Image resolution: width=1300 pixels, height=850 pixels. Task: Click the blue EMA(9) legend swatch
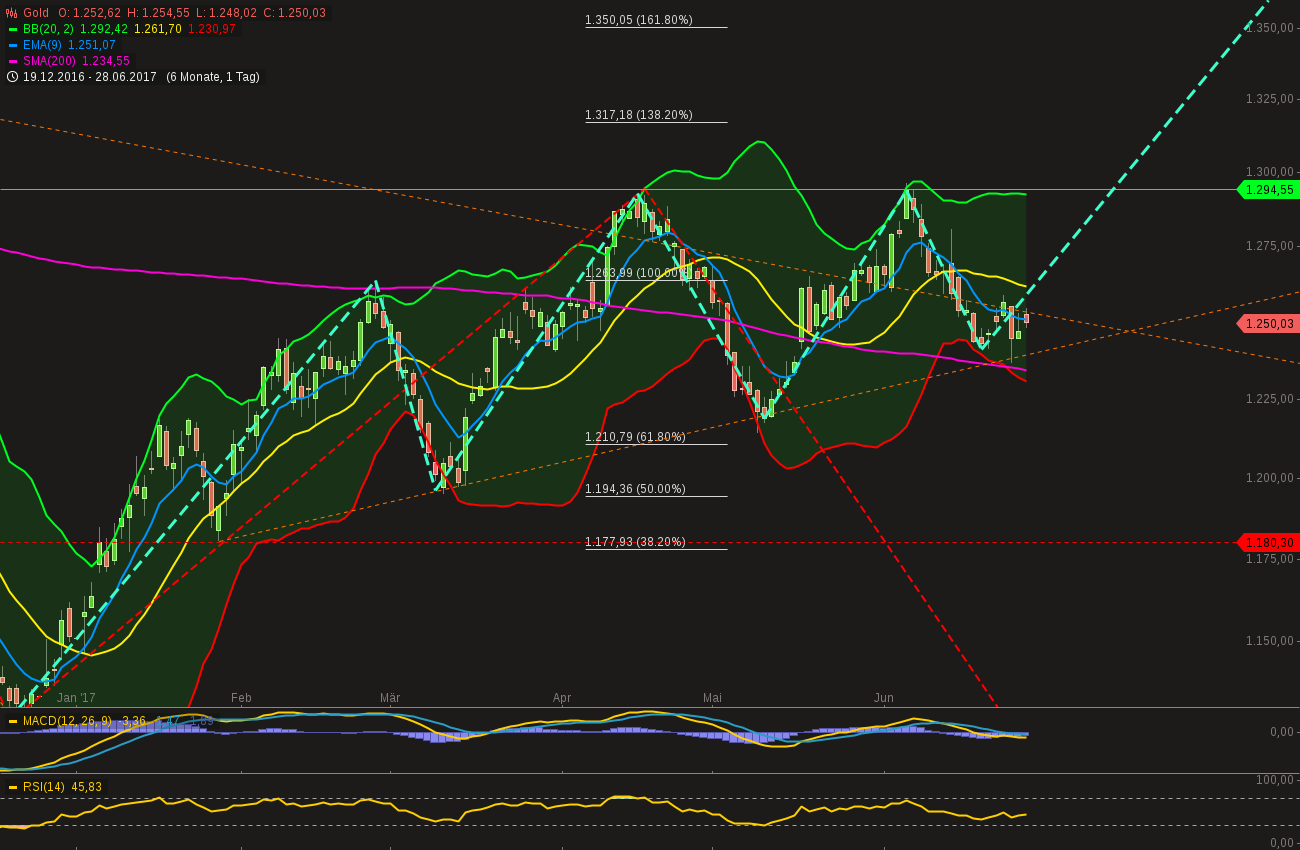(x=13, y=45)
